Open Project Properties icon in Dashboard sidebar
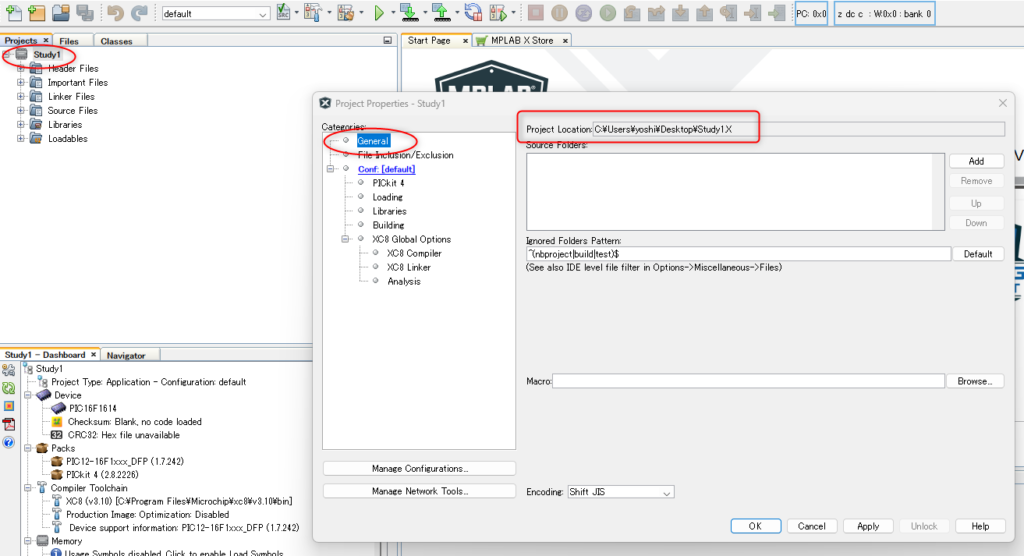Image resolution: width=1024 pixels, height=556 pixels. pos(9,370)
